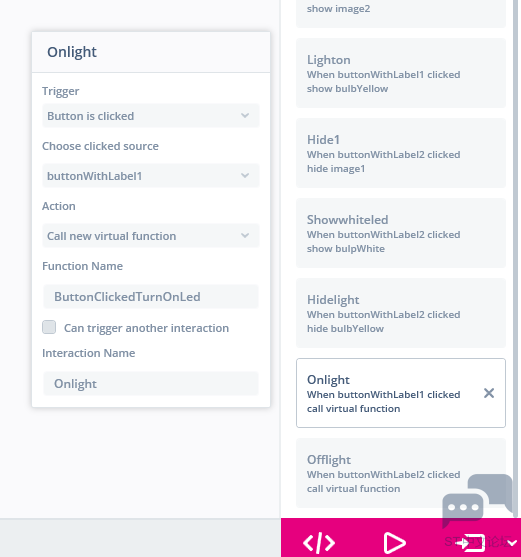Select the show image2 interaction card
This screenshot has width=521, height=557.
(x=401, y=13)
